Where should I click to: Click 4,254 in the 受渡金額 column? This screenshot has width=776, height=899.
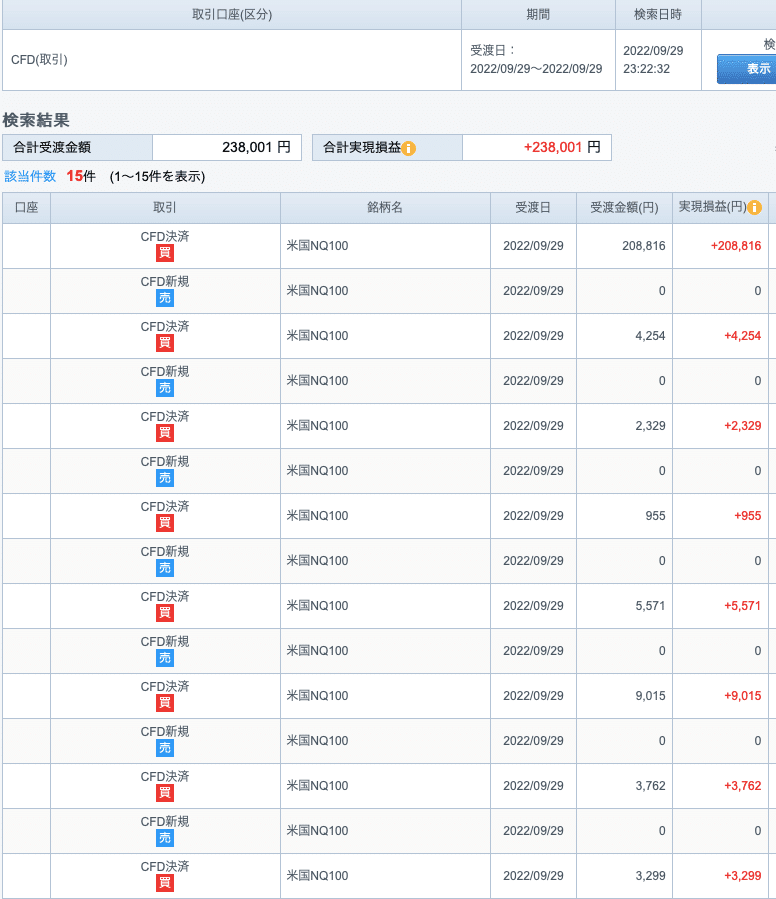click(x=650, y=336)
